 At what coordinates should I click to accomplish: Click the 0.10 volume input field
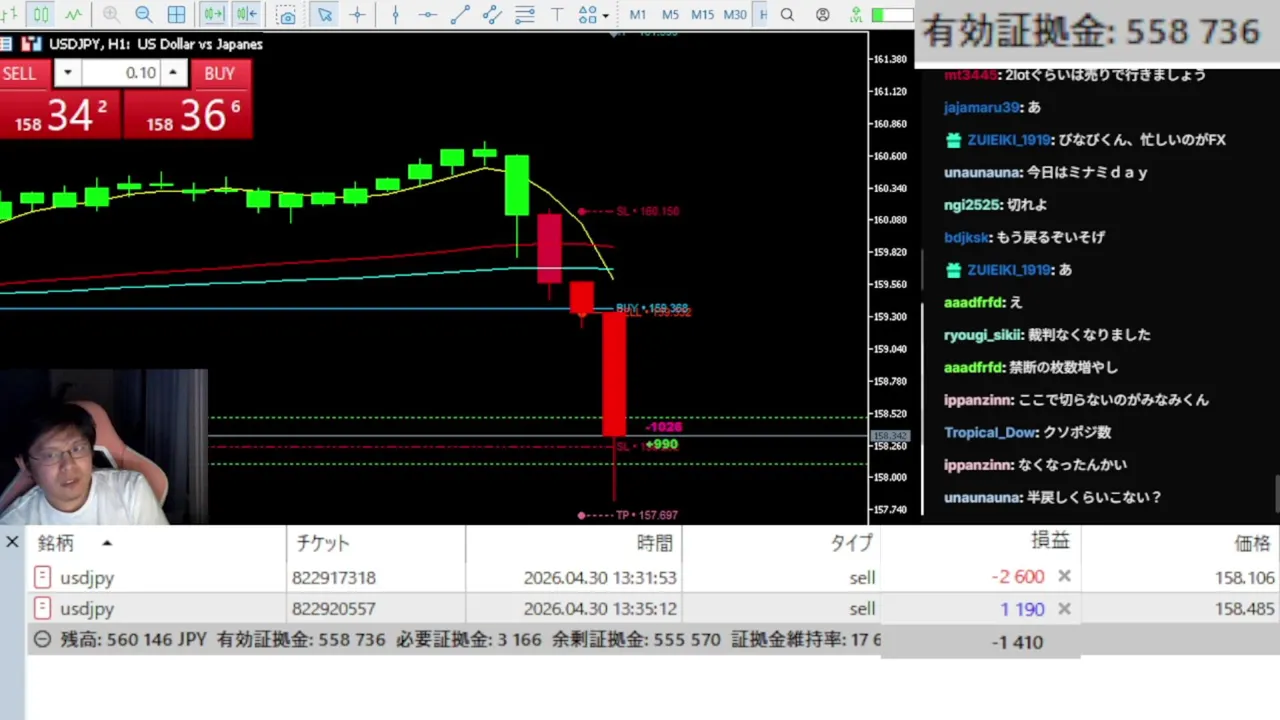tap(120, 73)
